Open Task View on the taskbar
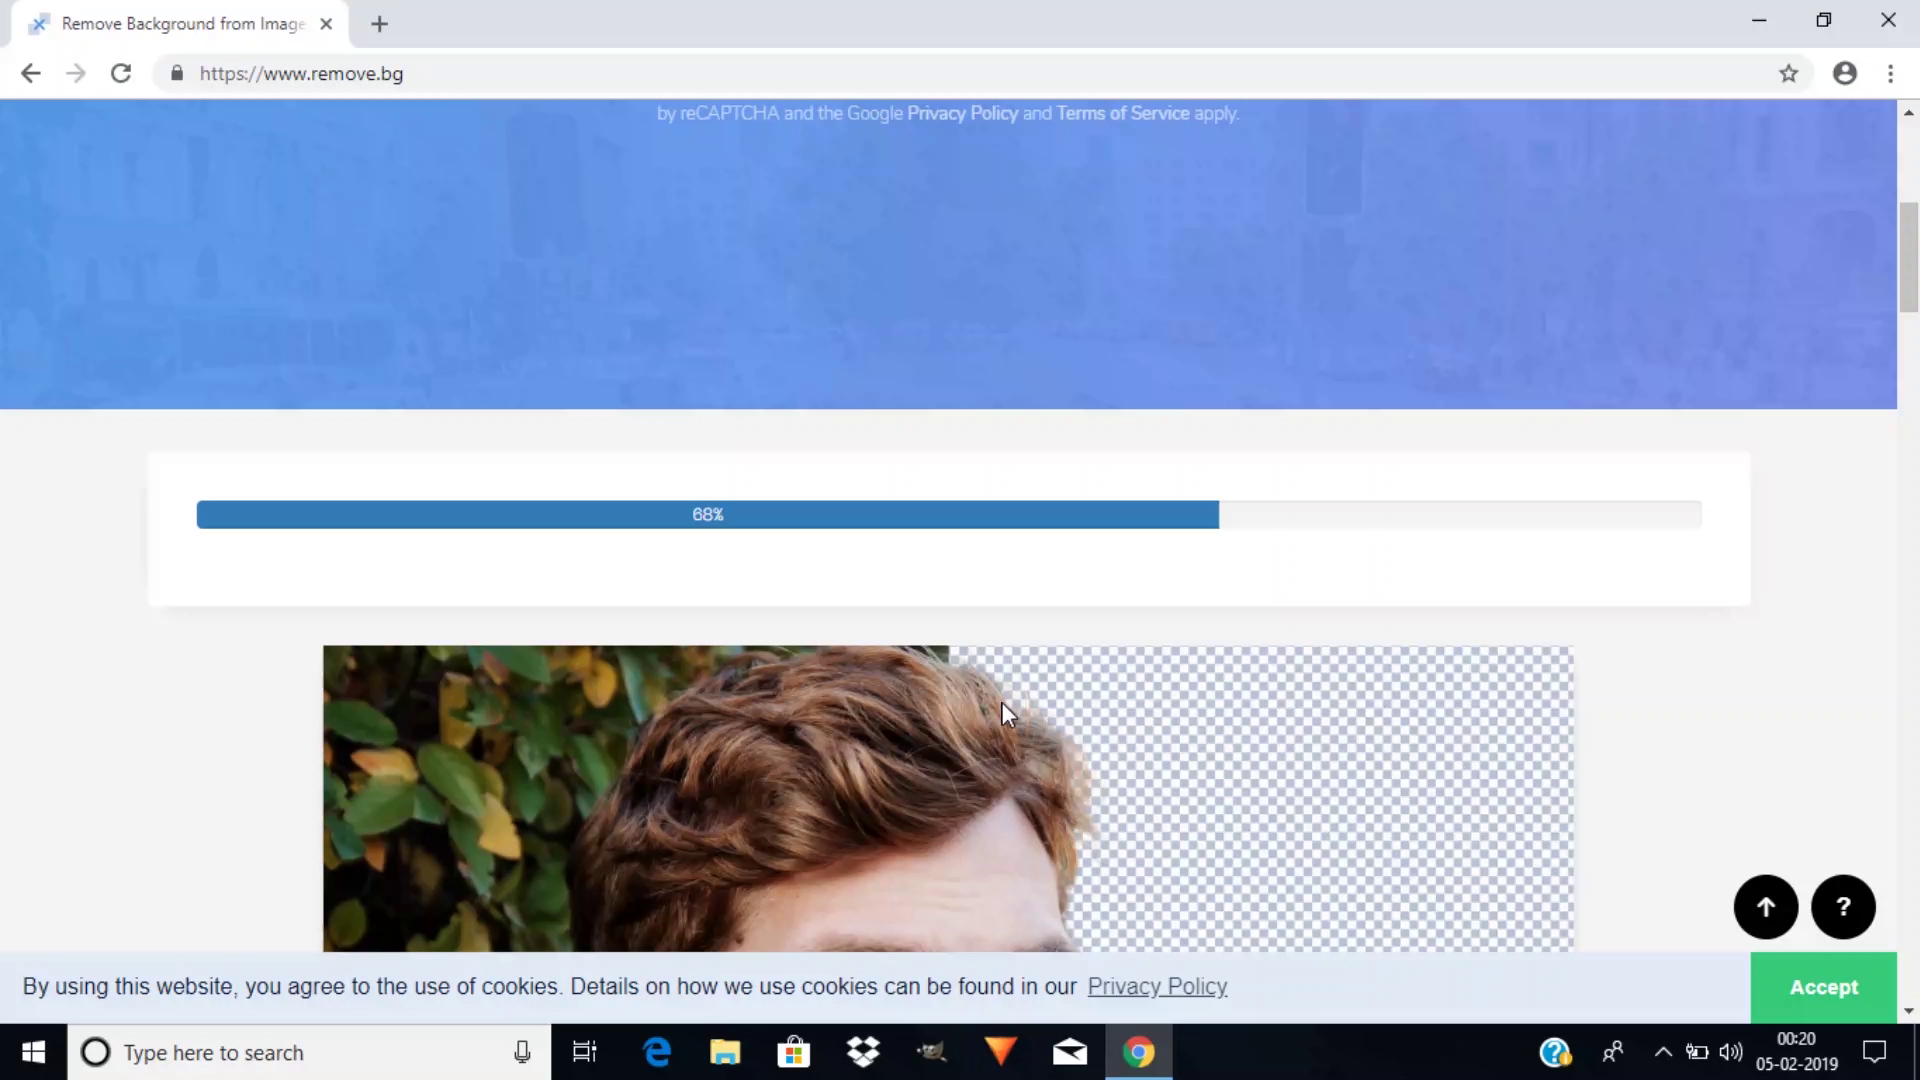 [x=584, y=1052]
